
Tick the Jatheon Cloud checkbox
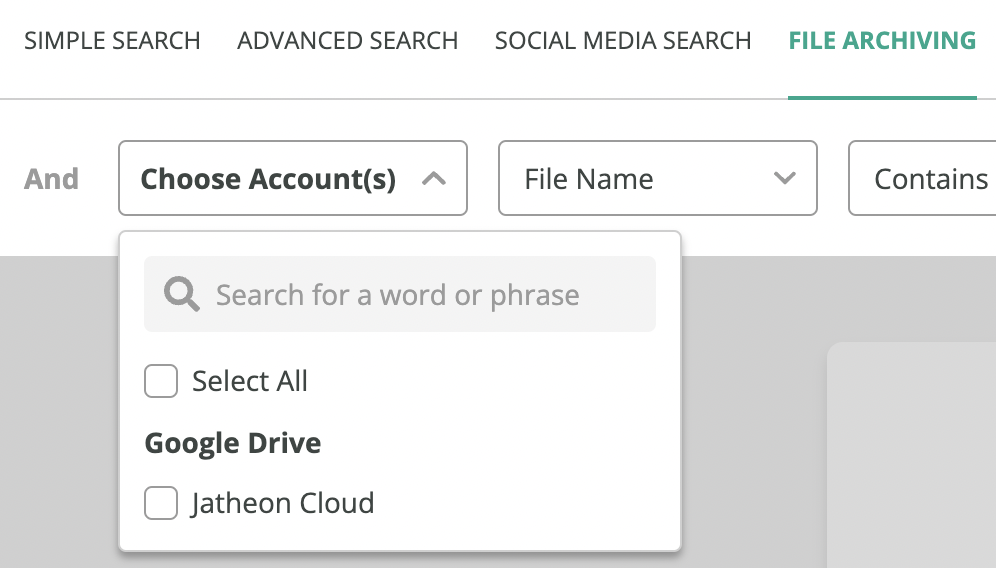pos(161,503)
